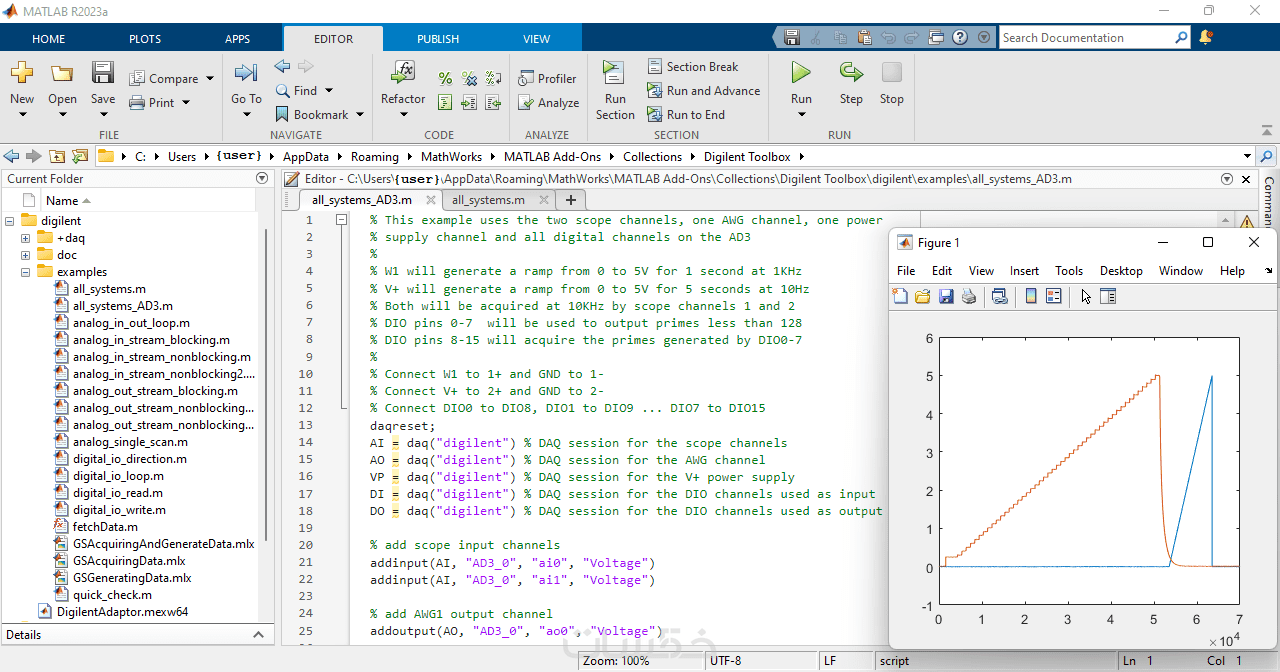This screenshot has width=1280, height=672.
Task: Switch to the all_systems.m editor tab
Action: 488,200
